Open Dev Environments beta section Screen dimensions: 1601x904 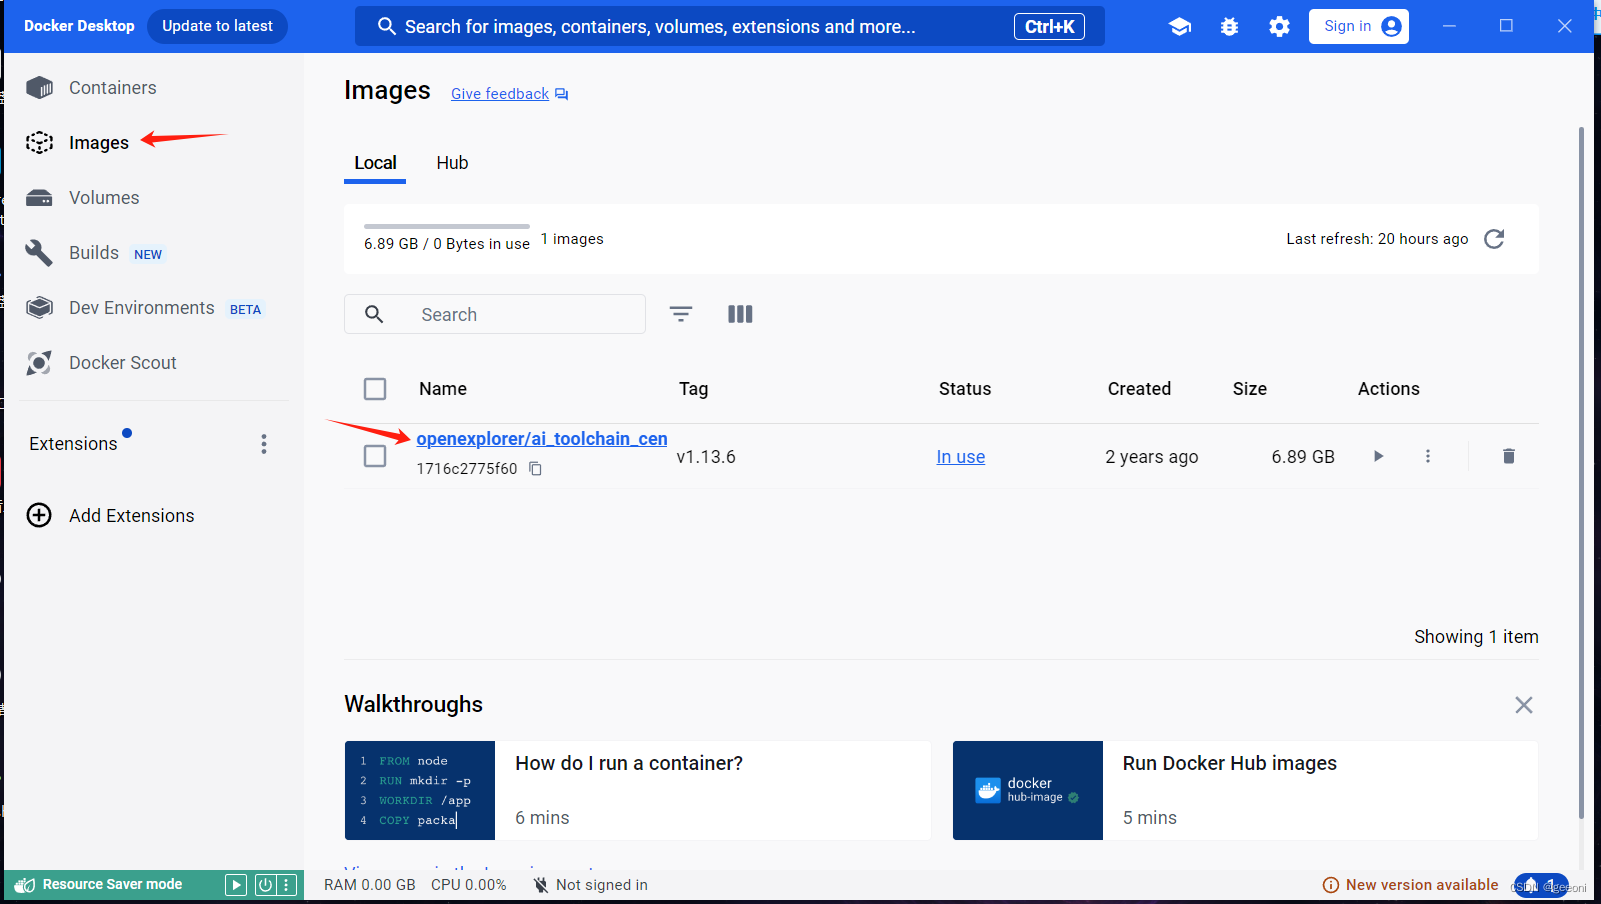click(x=142, y=308)
